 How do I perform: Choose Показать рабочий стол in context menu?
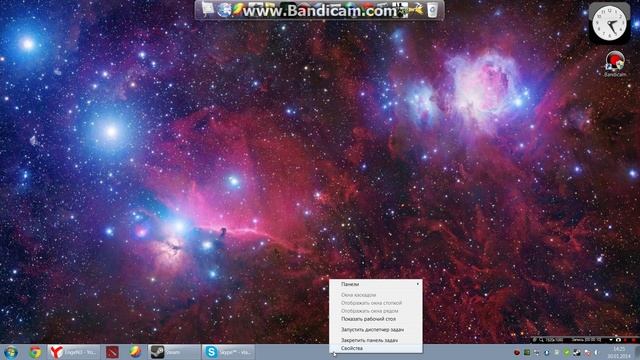pos(376,319)
